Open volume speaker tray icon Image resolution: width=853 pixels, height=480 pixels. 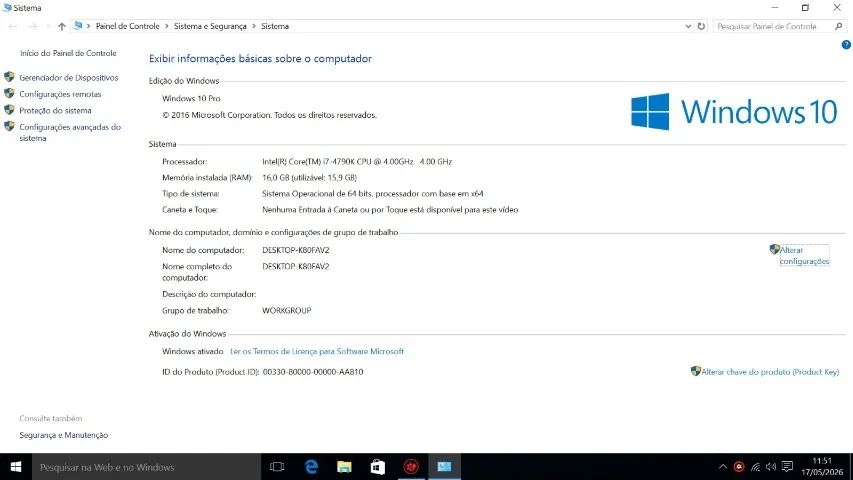(771, 467)
